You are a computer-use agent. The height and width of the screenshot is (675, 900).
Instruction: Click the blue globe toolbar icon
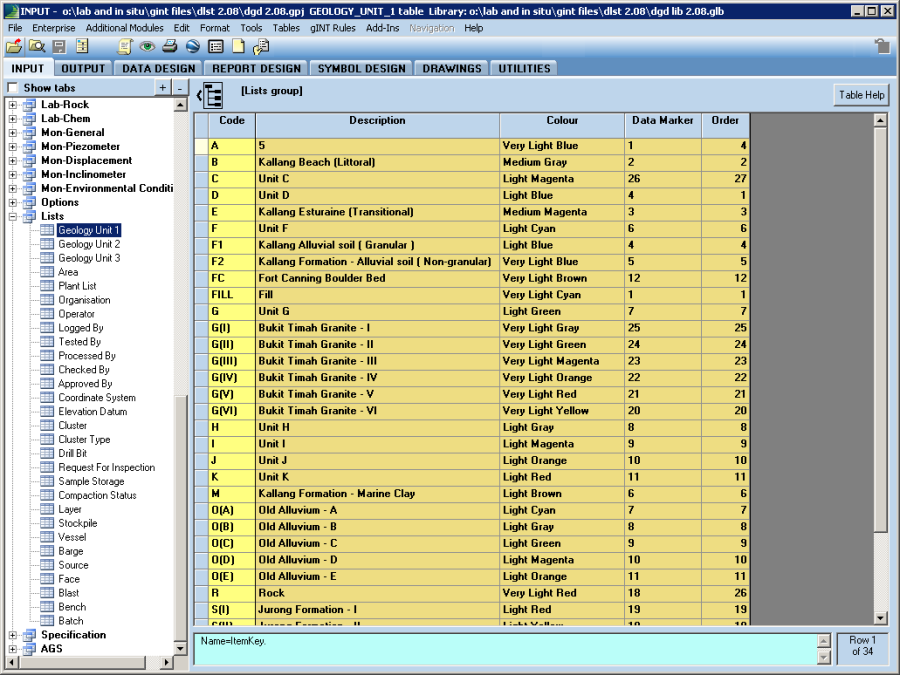pyautogui.click(x=193, y=46)
